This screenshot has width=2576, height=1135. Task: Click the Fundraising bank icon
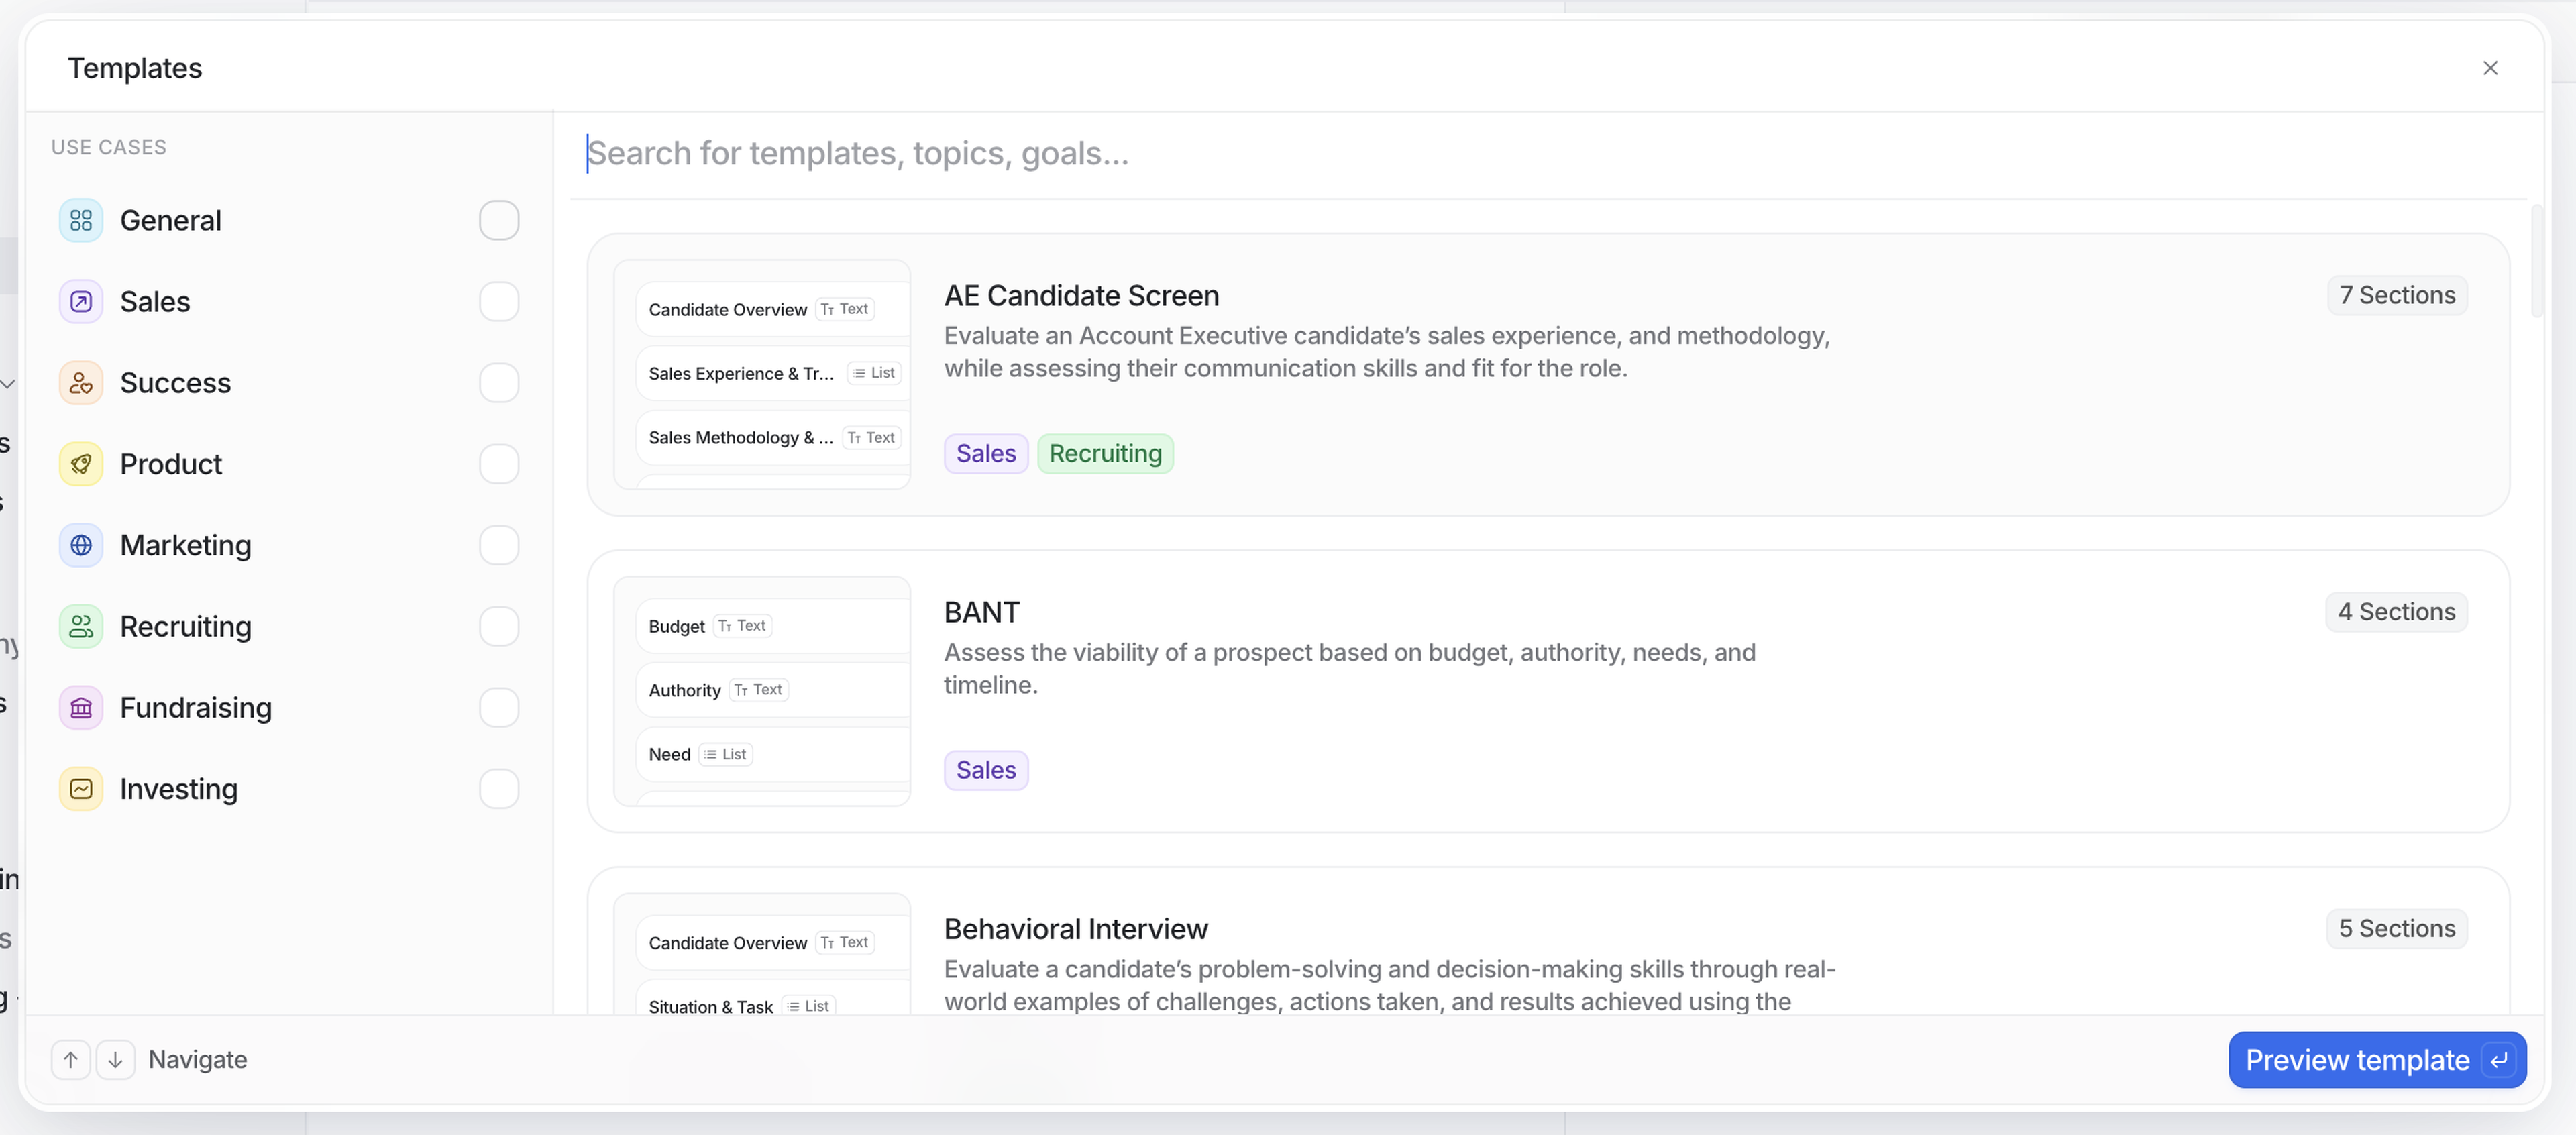click(x=81, y=708)
